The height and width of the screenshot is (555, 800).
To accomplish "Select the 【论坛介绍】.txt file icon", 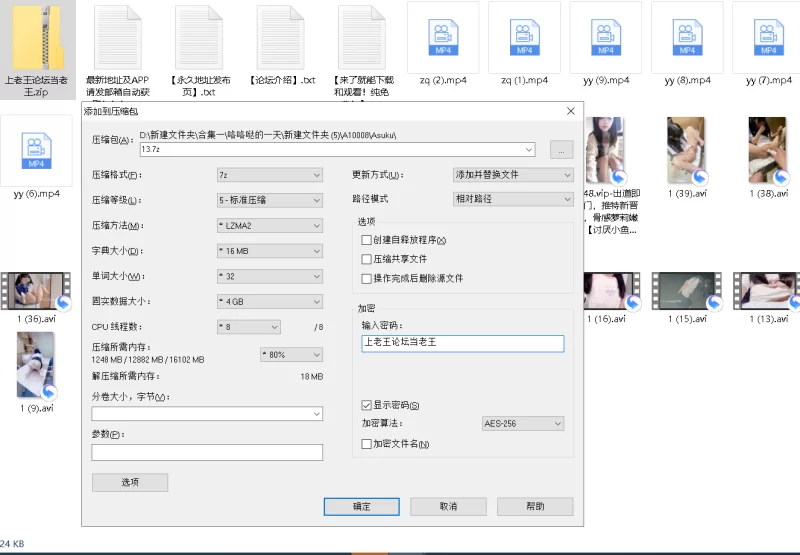I will pos(281,38).
